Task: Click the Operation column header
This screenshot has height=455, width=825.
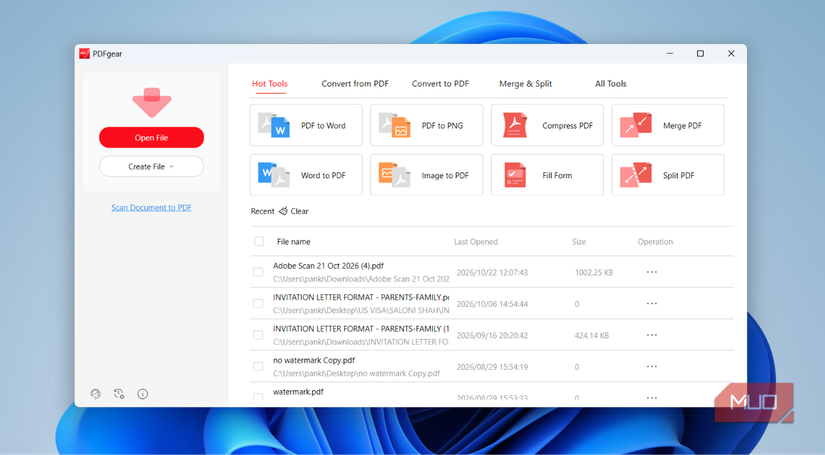Action: (655, 241)
